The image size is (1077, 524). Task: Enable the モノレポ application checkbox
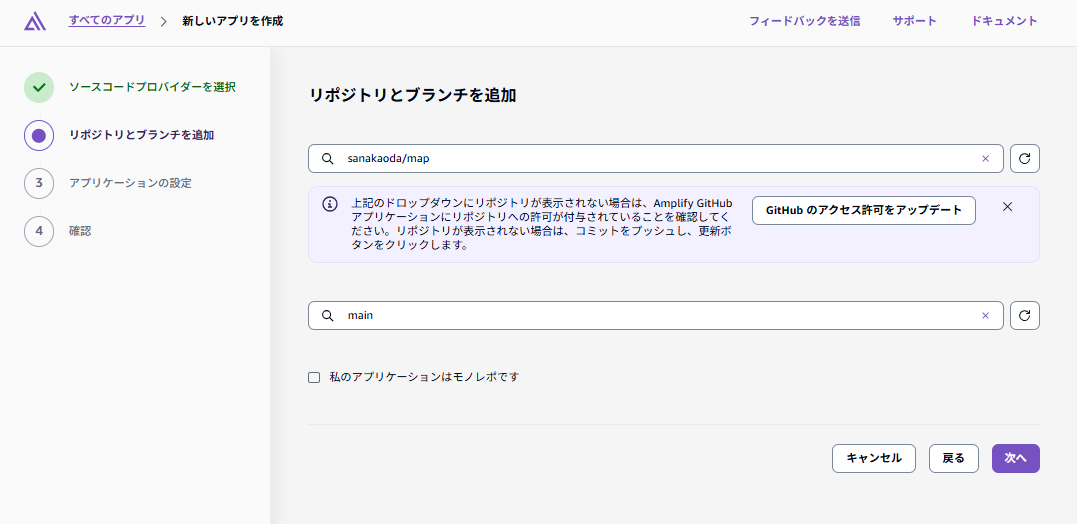point(314,377)
